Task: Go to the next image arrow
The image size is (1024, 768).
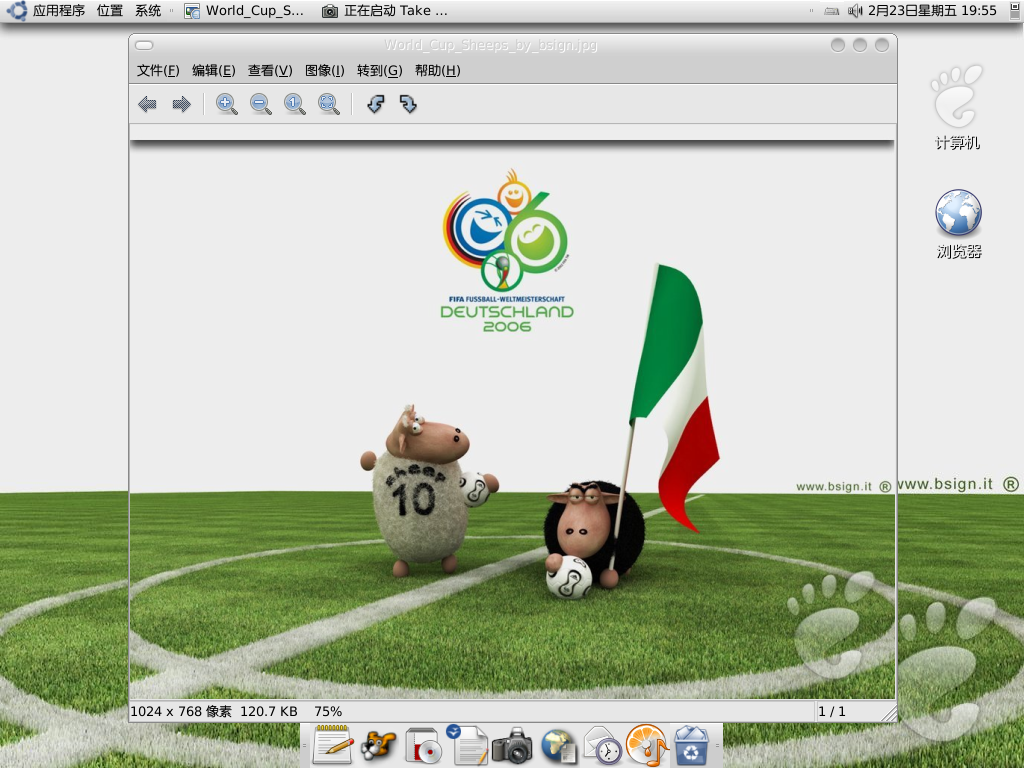Action: (182, 104)
